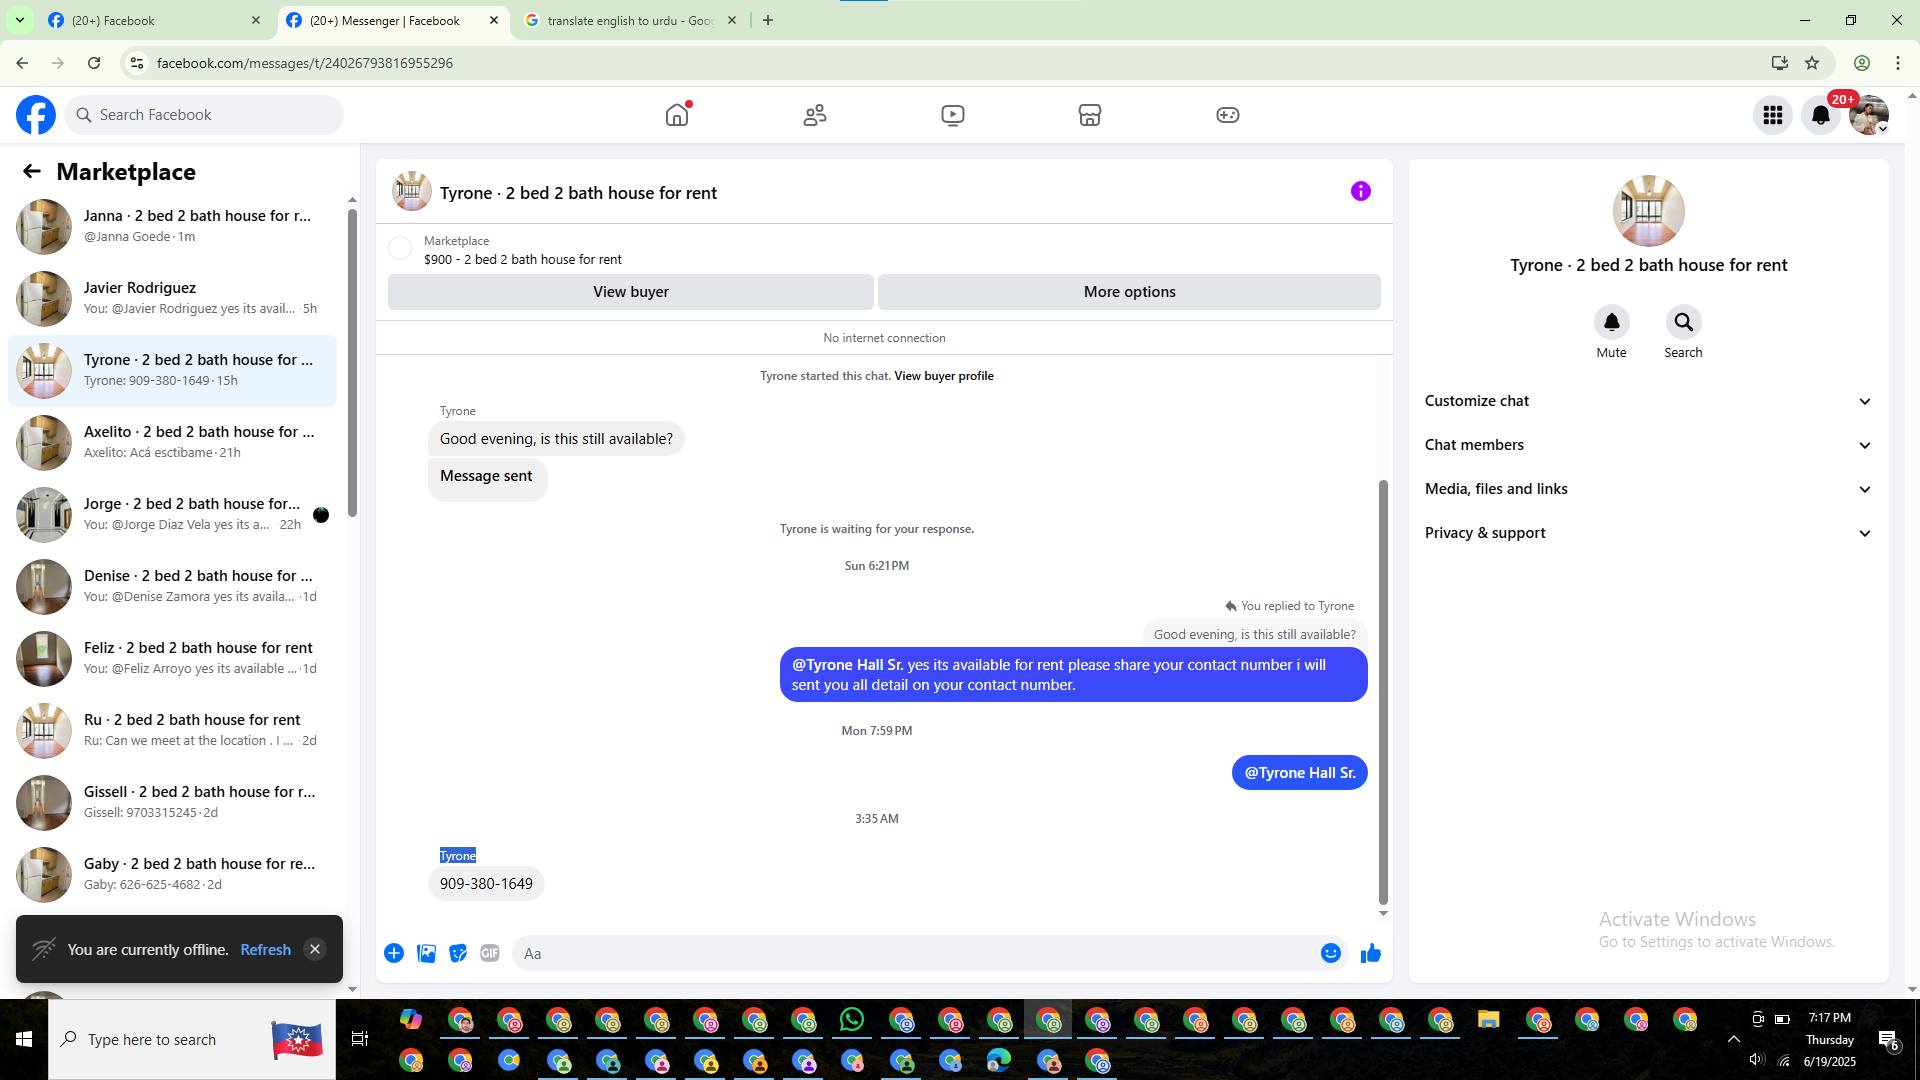Open Chrome profile icon in toolbar
The image size is (1920, 1080).
click(1862, 63)
